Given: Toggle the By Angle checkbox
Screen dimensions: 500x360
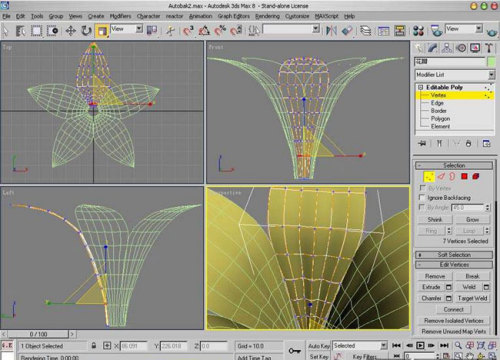Looking at the screenshot, I should 422,207.
